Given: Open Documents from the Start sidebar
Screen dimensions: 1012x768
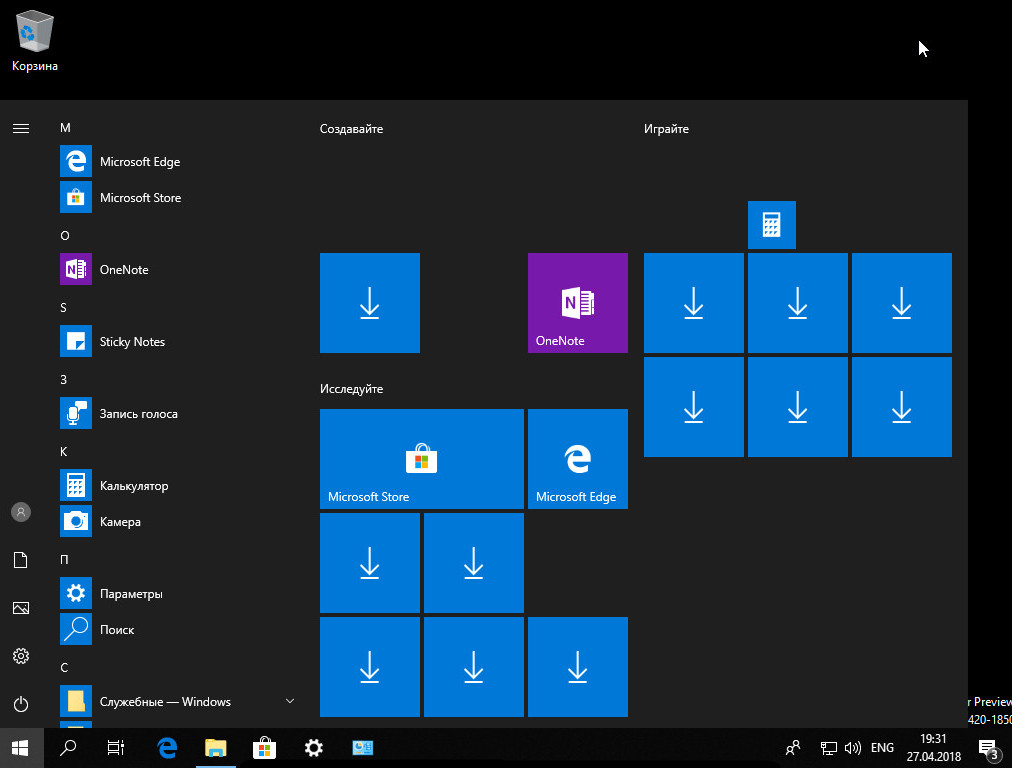Looking at the screenshot, I should pos(21,560).
